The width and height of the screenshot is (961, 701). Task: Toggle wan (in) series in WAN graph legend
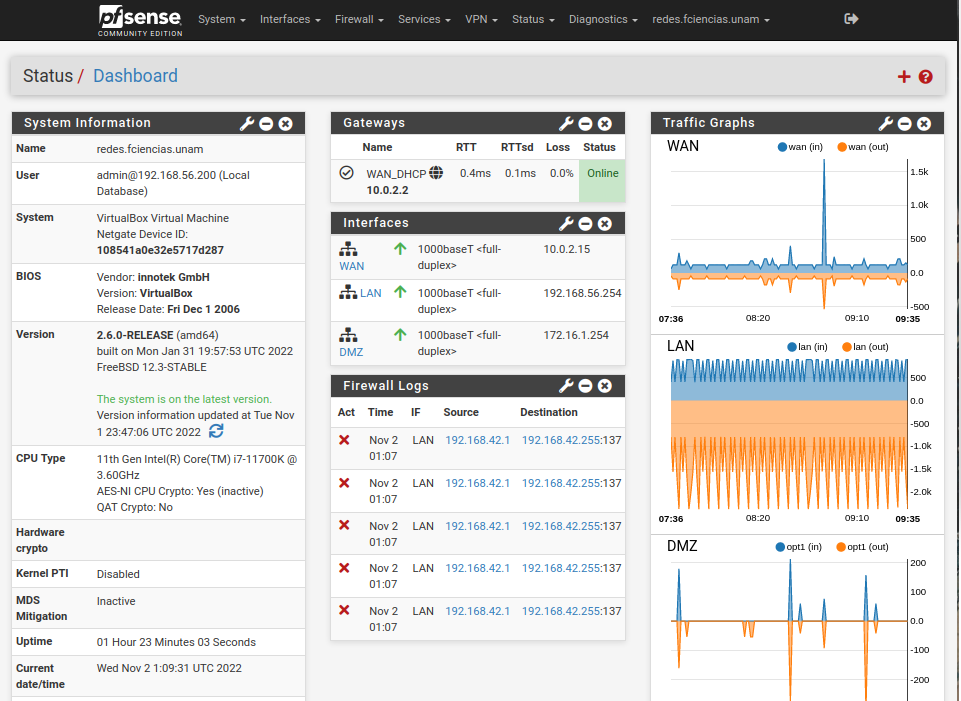[x=805, y=147]
